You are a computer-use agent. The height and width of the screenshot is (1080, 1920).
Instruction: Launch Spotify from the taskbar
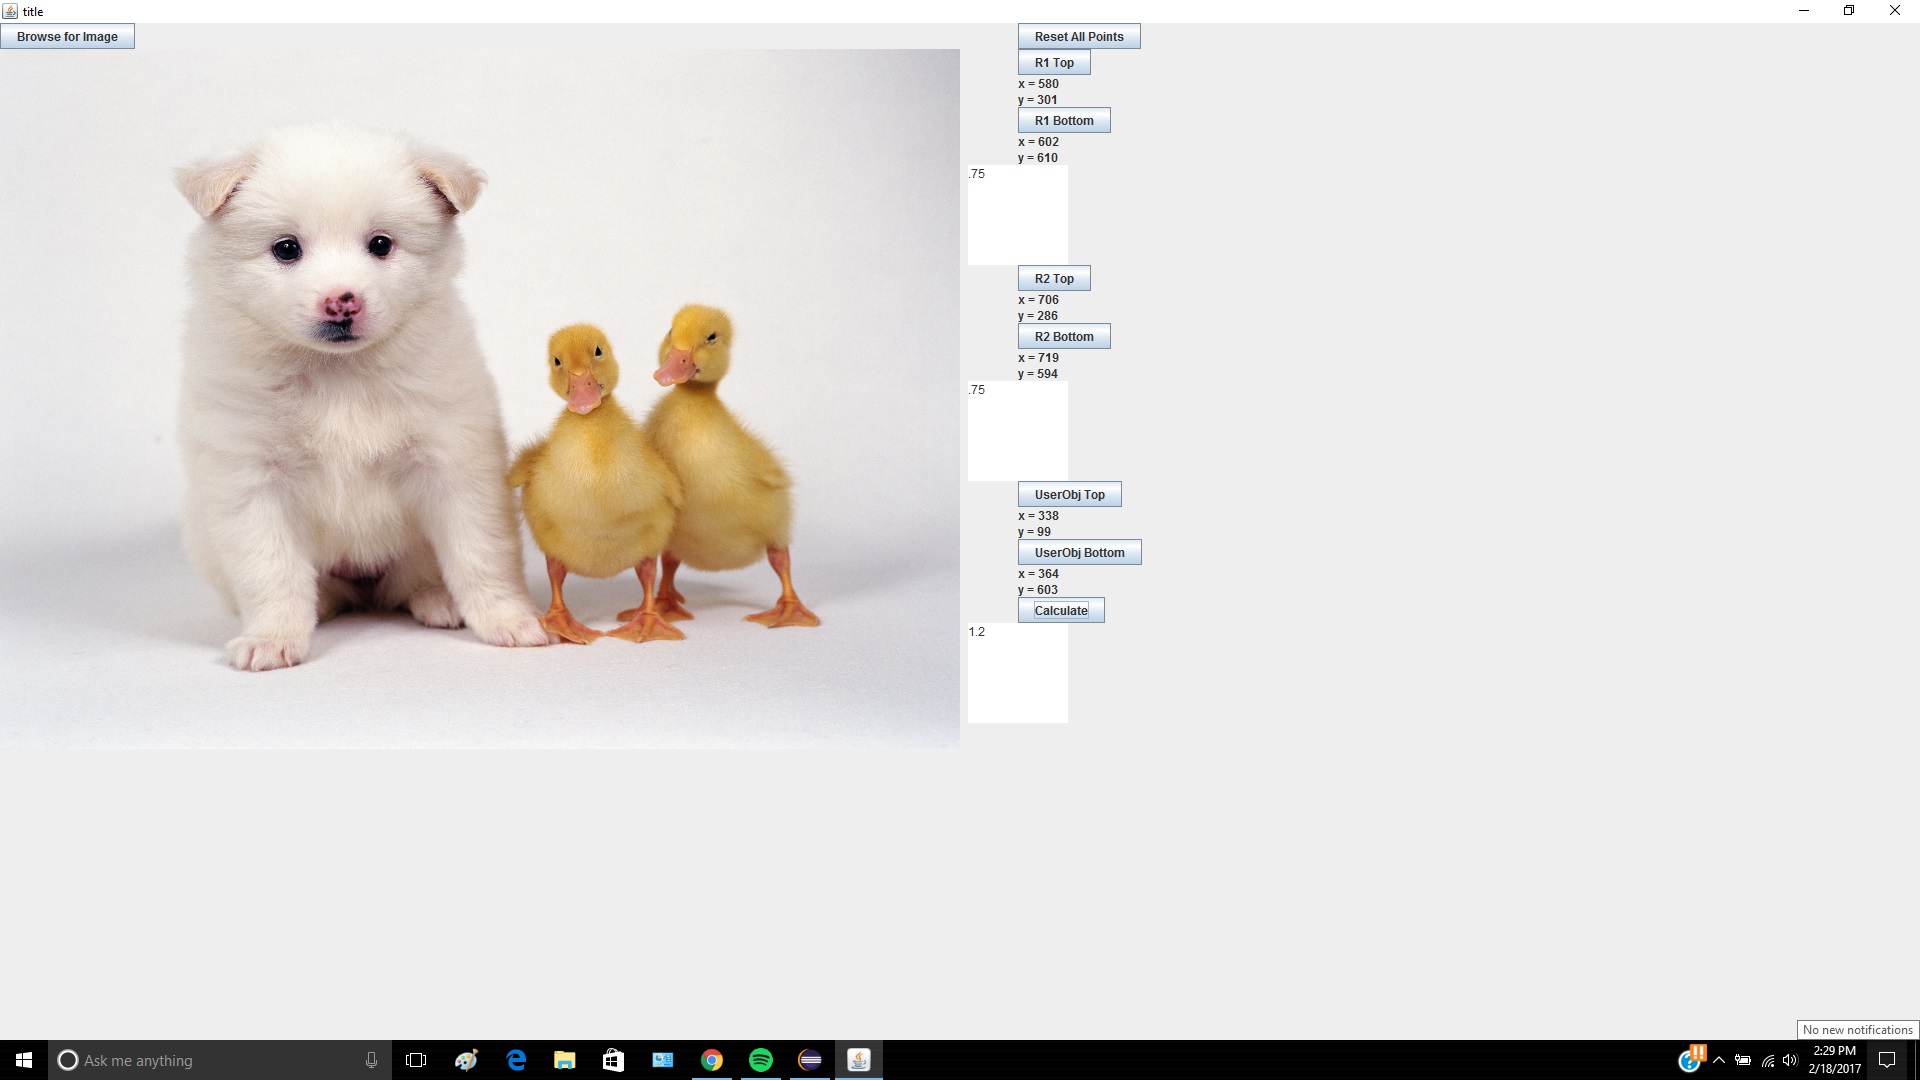pyautogui.click(x=761, y=1060)
